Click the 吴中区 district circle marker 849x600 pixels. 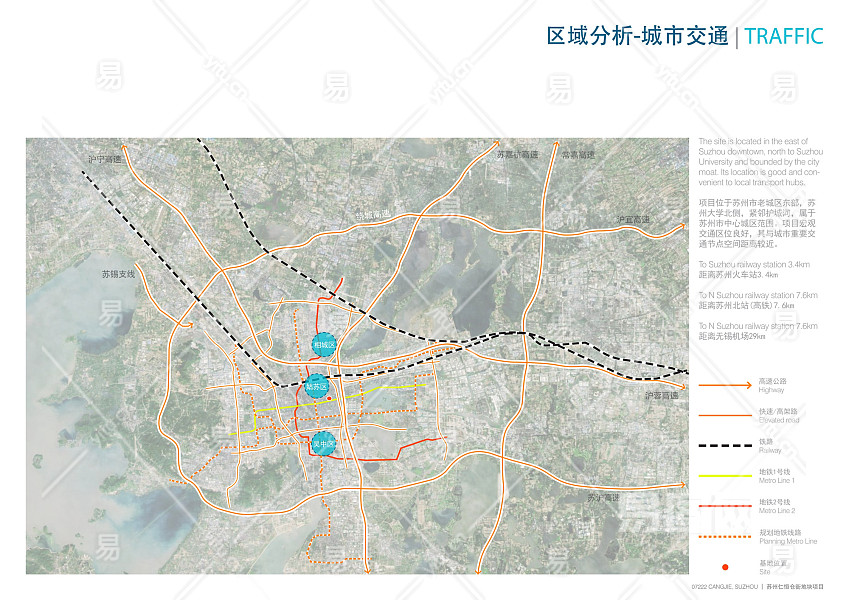(x=324, y=444)
